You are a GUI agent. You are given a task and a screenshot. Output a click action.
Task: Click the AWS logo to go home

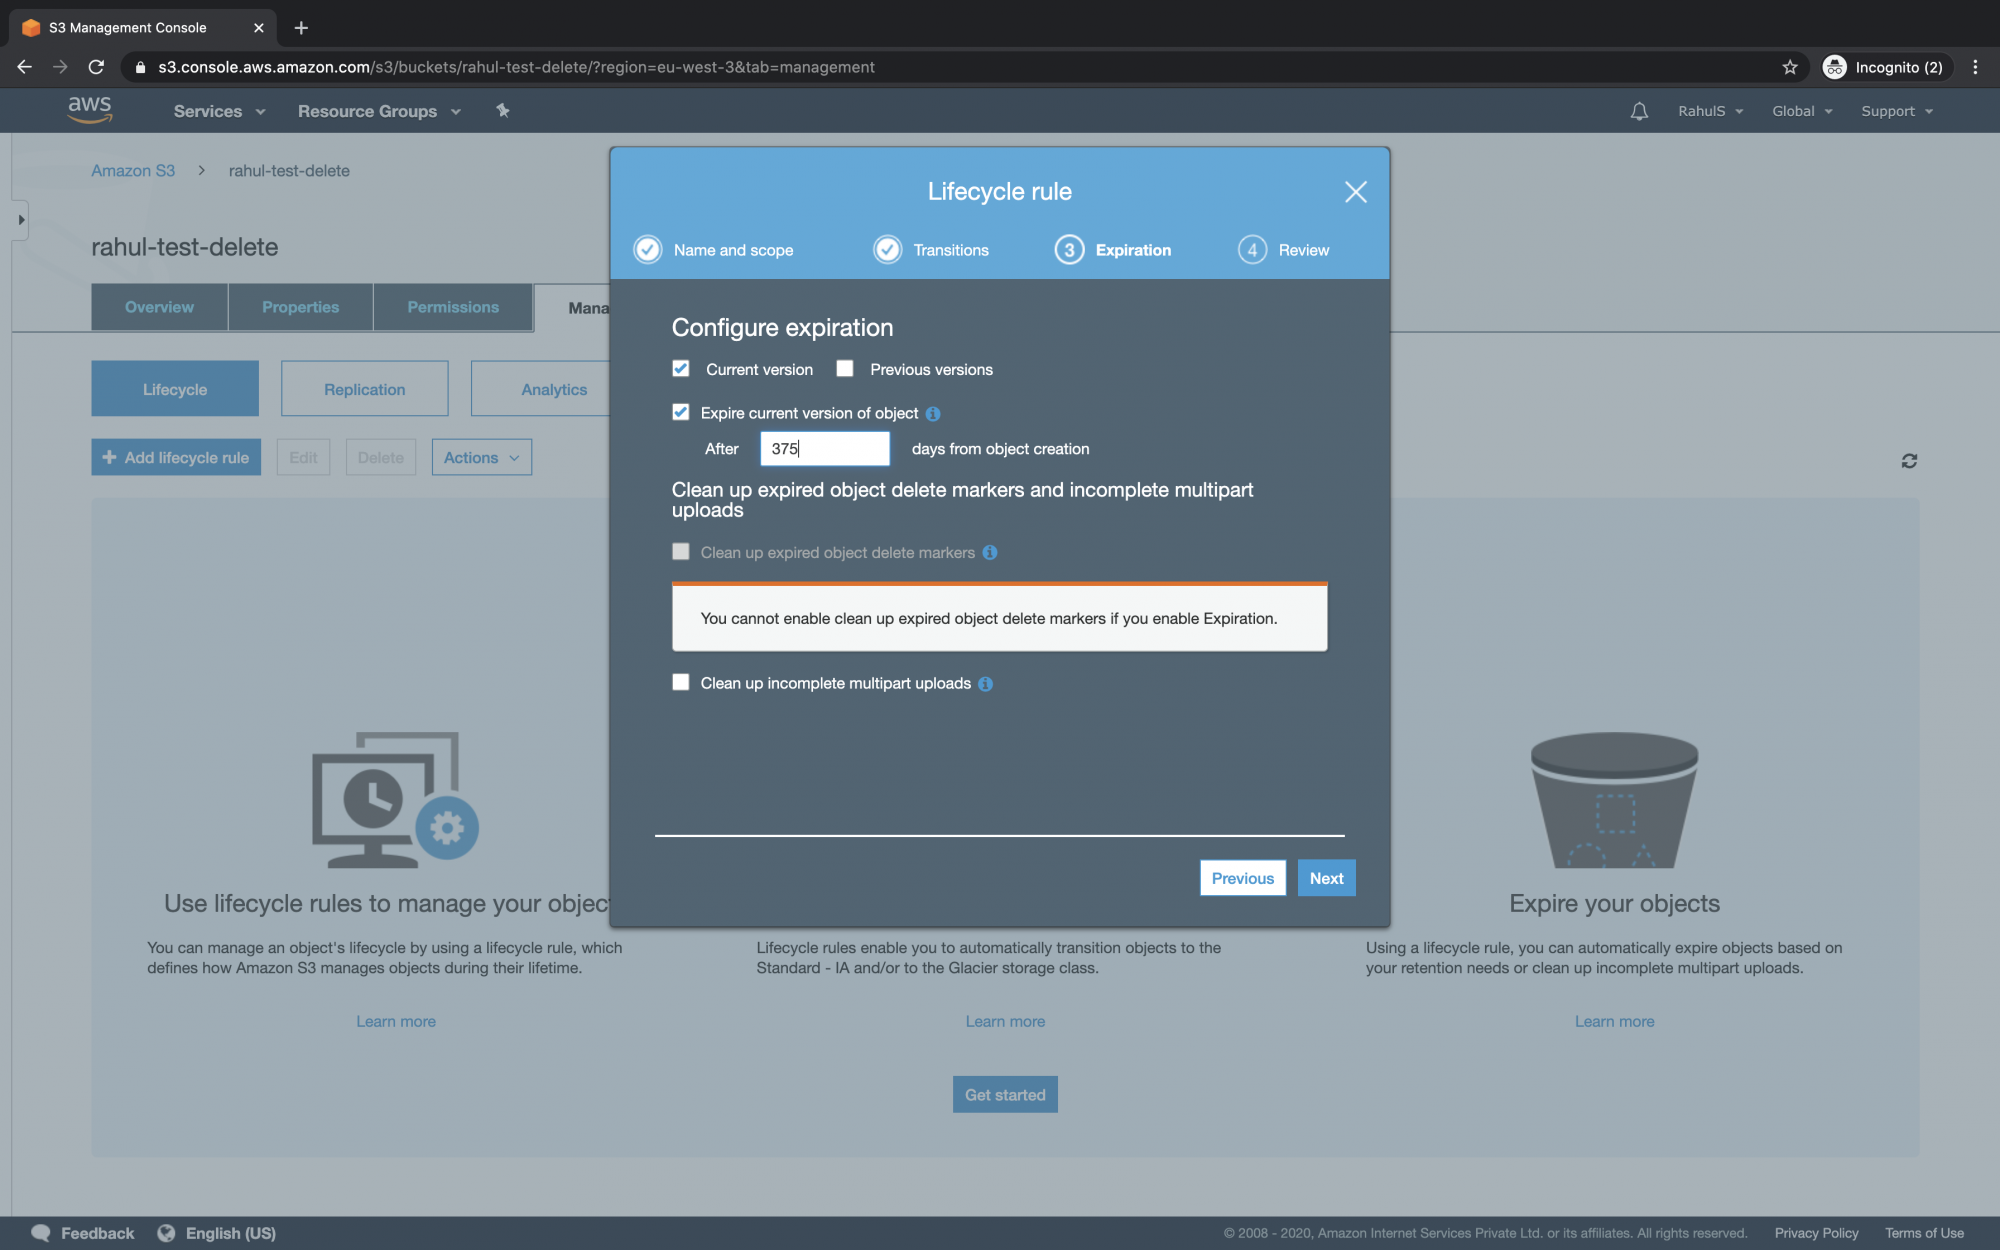point(90,110)
